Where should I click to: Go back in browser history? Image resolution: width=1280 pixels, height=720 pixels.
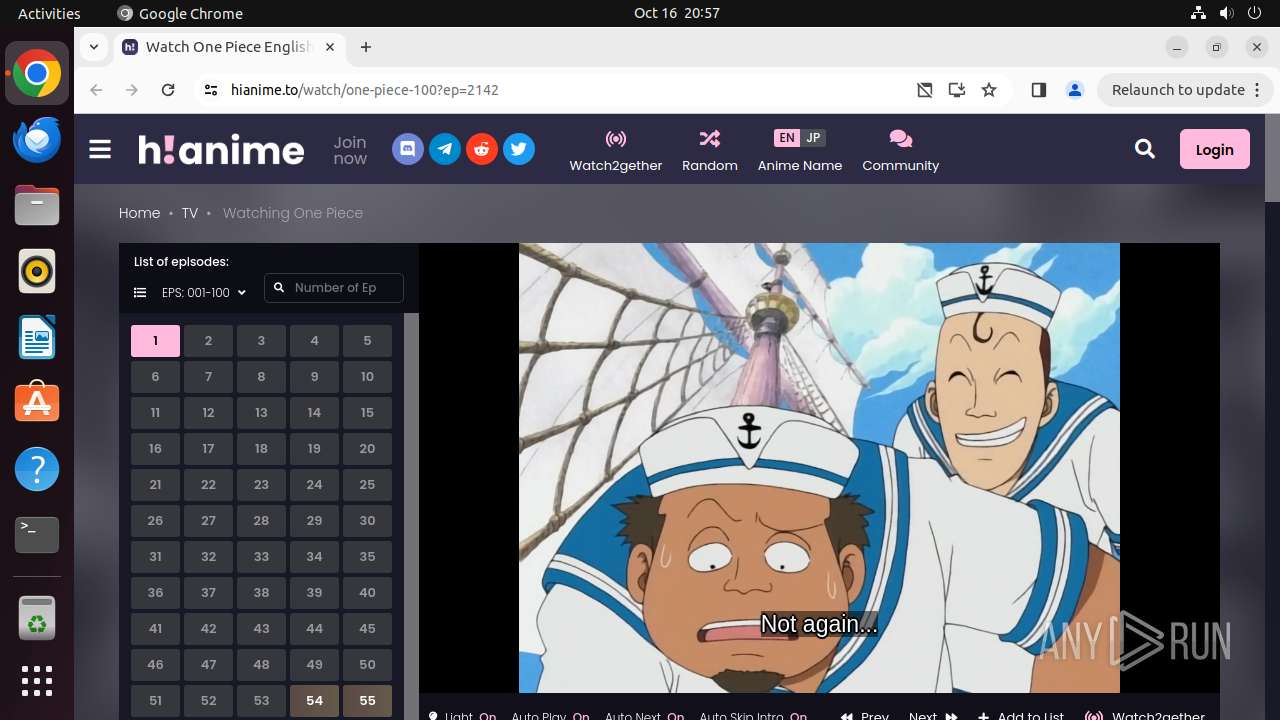coord(96,90)
